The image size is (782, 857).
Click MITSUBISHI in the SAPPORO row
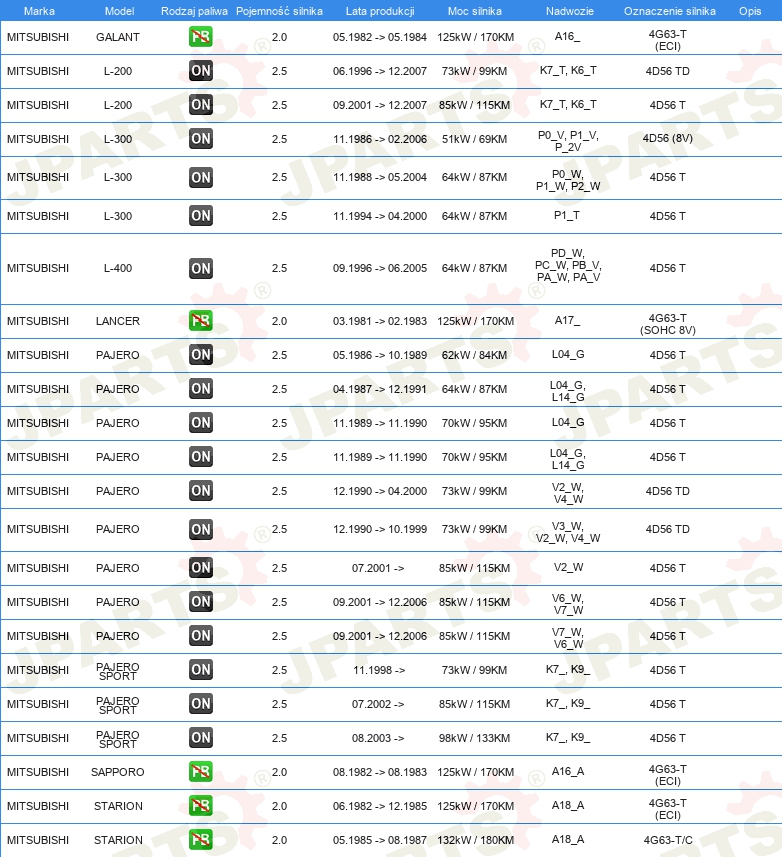point(38,772)
